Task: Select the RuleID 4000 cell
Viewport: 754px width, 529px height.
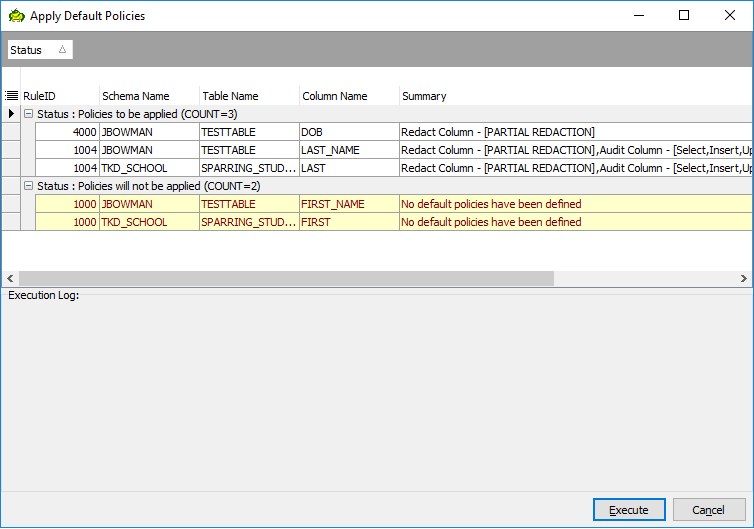Action: pos(67,132)
